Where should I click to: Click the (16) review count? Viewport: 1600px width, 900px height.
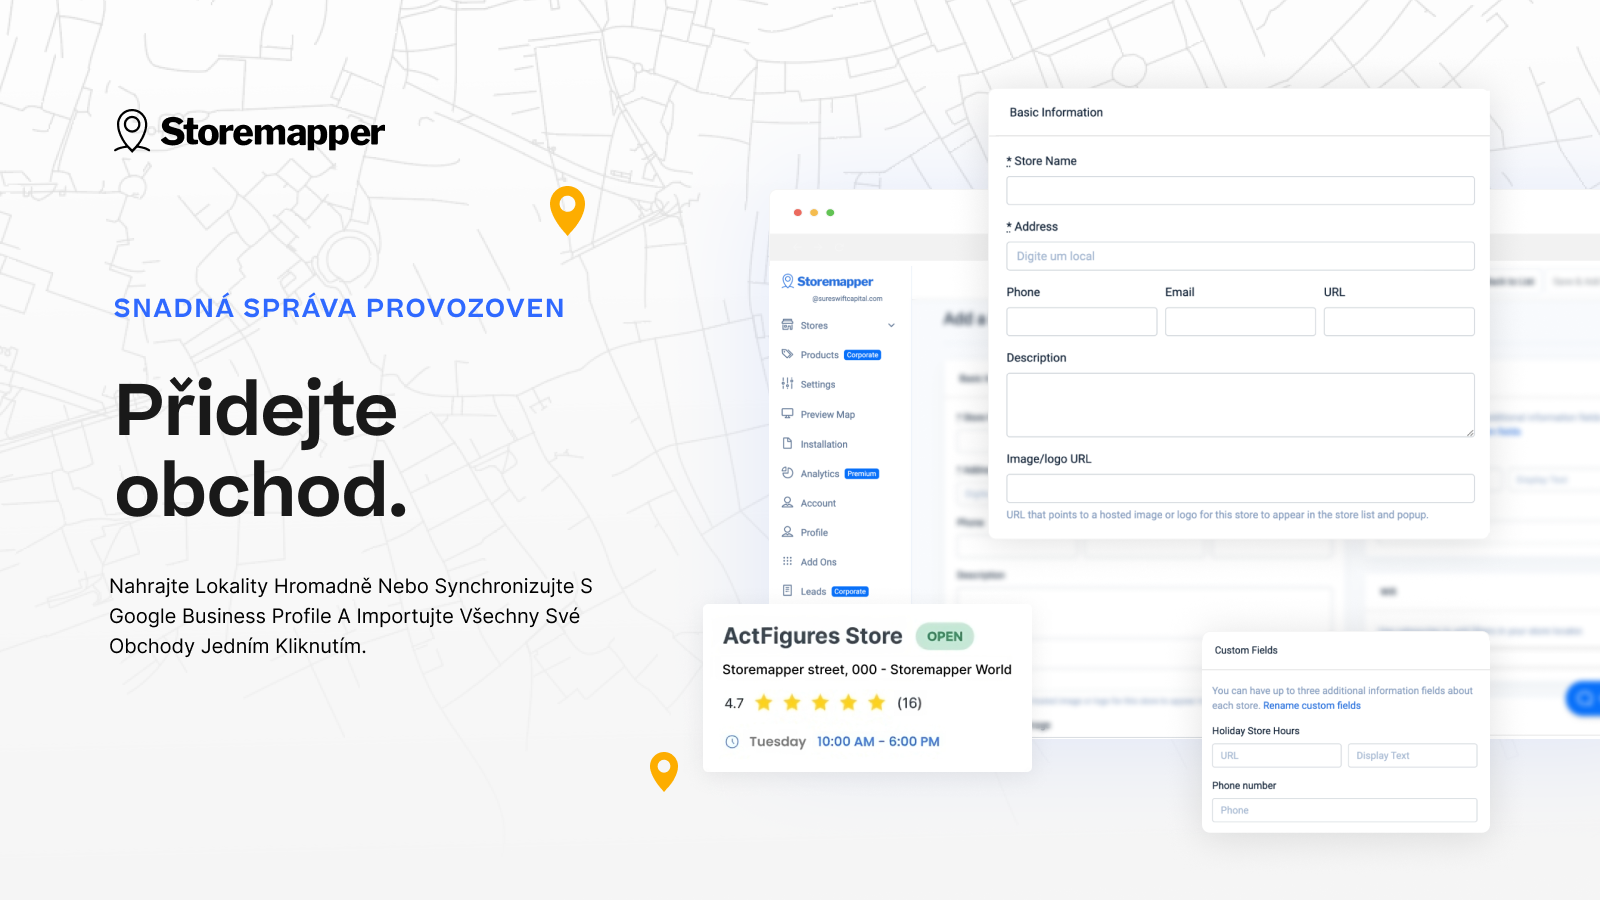[909, 703]
